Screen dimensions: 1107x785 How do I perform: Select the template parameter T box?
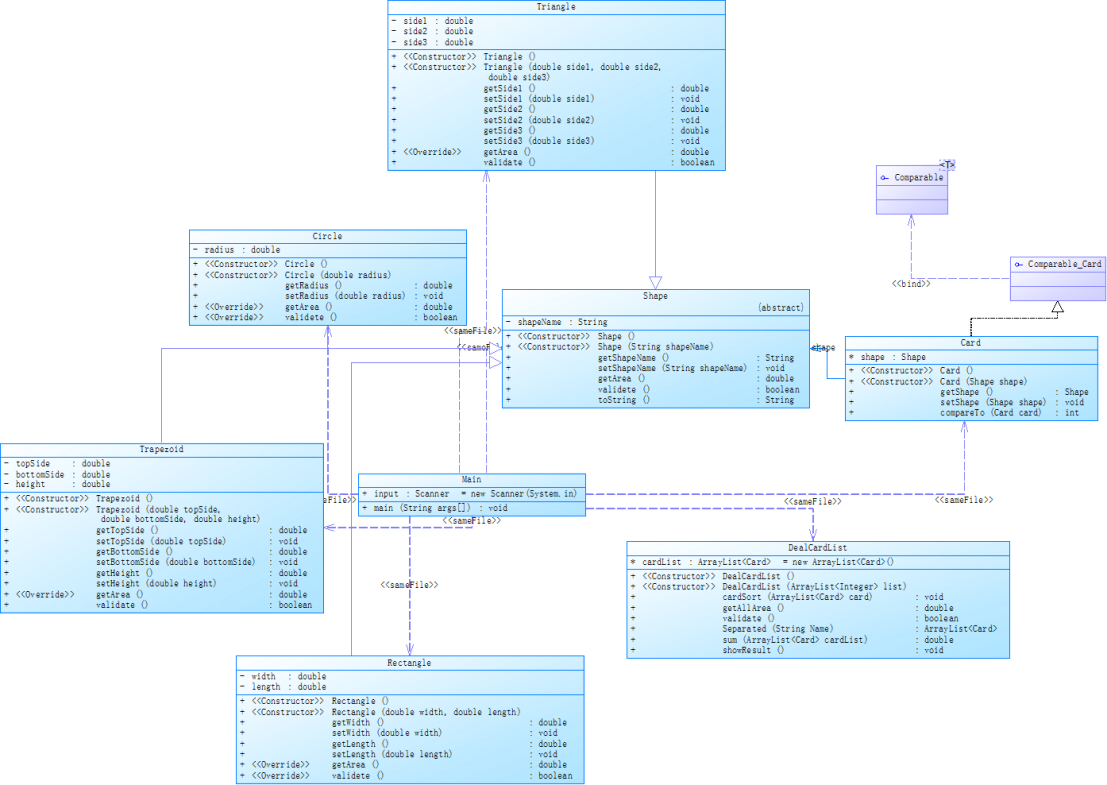tap(947, 164)
